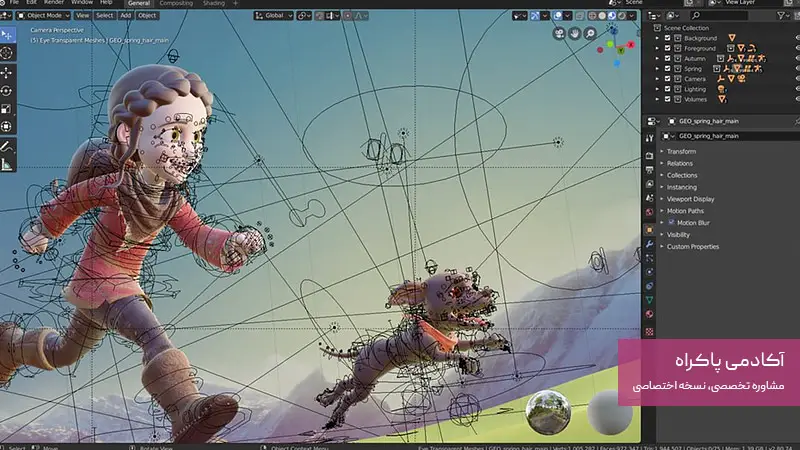Open the Object Mode dropdown

coord(45,16)
